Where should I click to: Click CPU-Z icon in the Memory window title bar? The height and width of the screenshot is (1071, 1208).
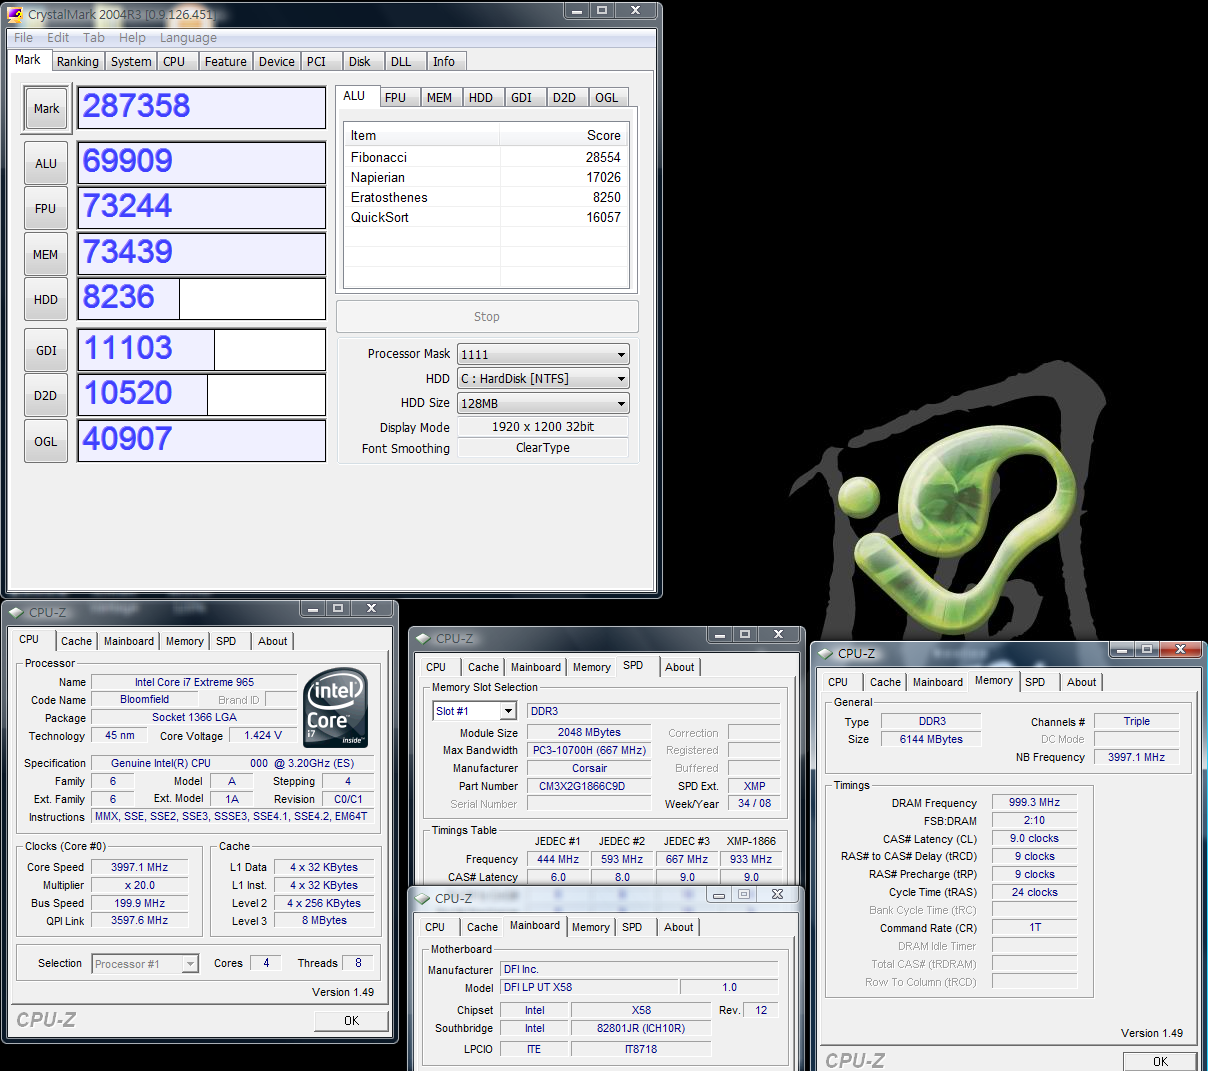[x=826, y=653]
